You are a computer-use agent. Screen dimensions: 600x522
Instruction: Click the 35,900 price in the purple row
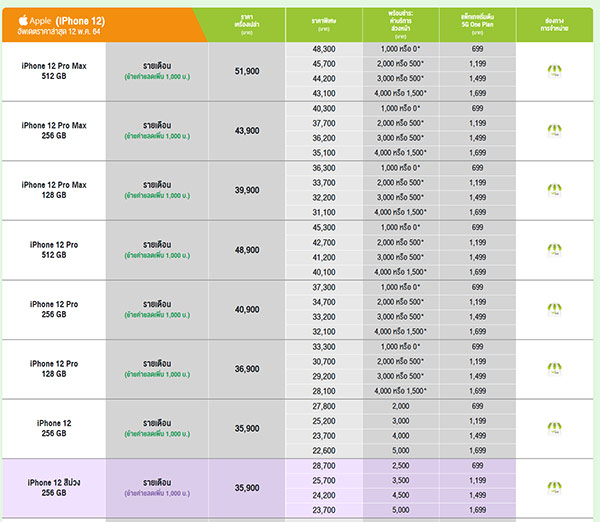(247, 488)
